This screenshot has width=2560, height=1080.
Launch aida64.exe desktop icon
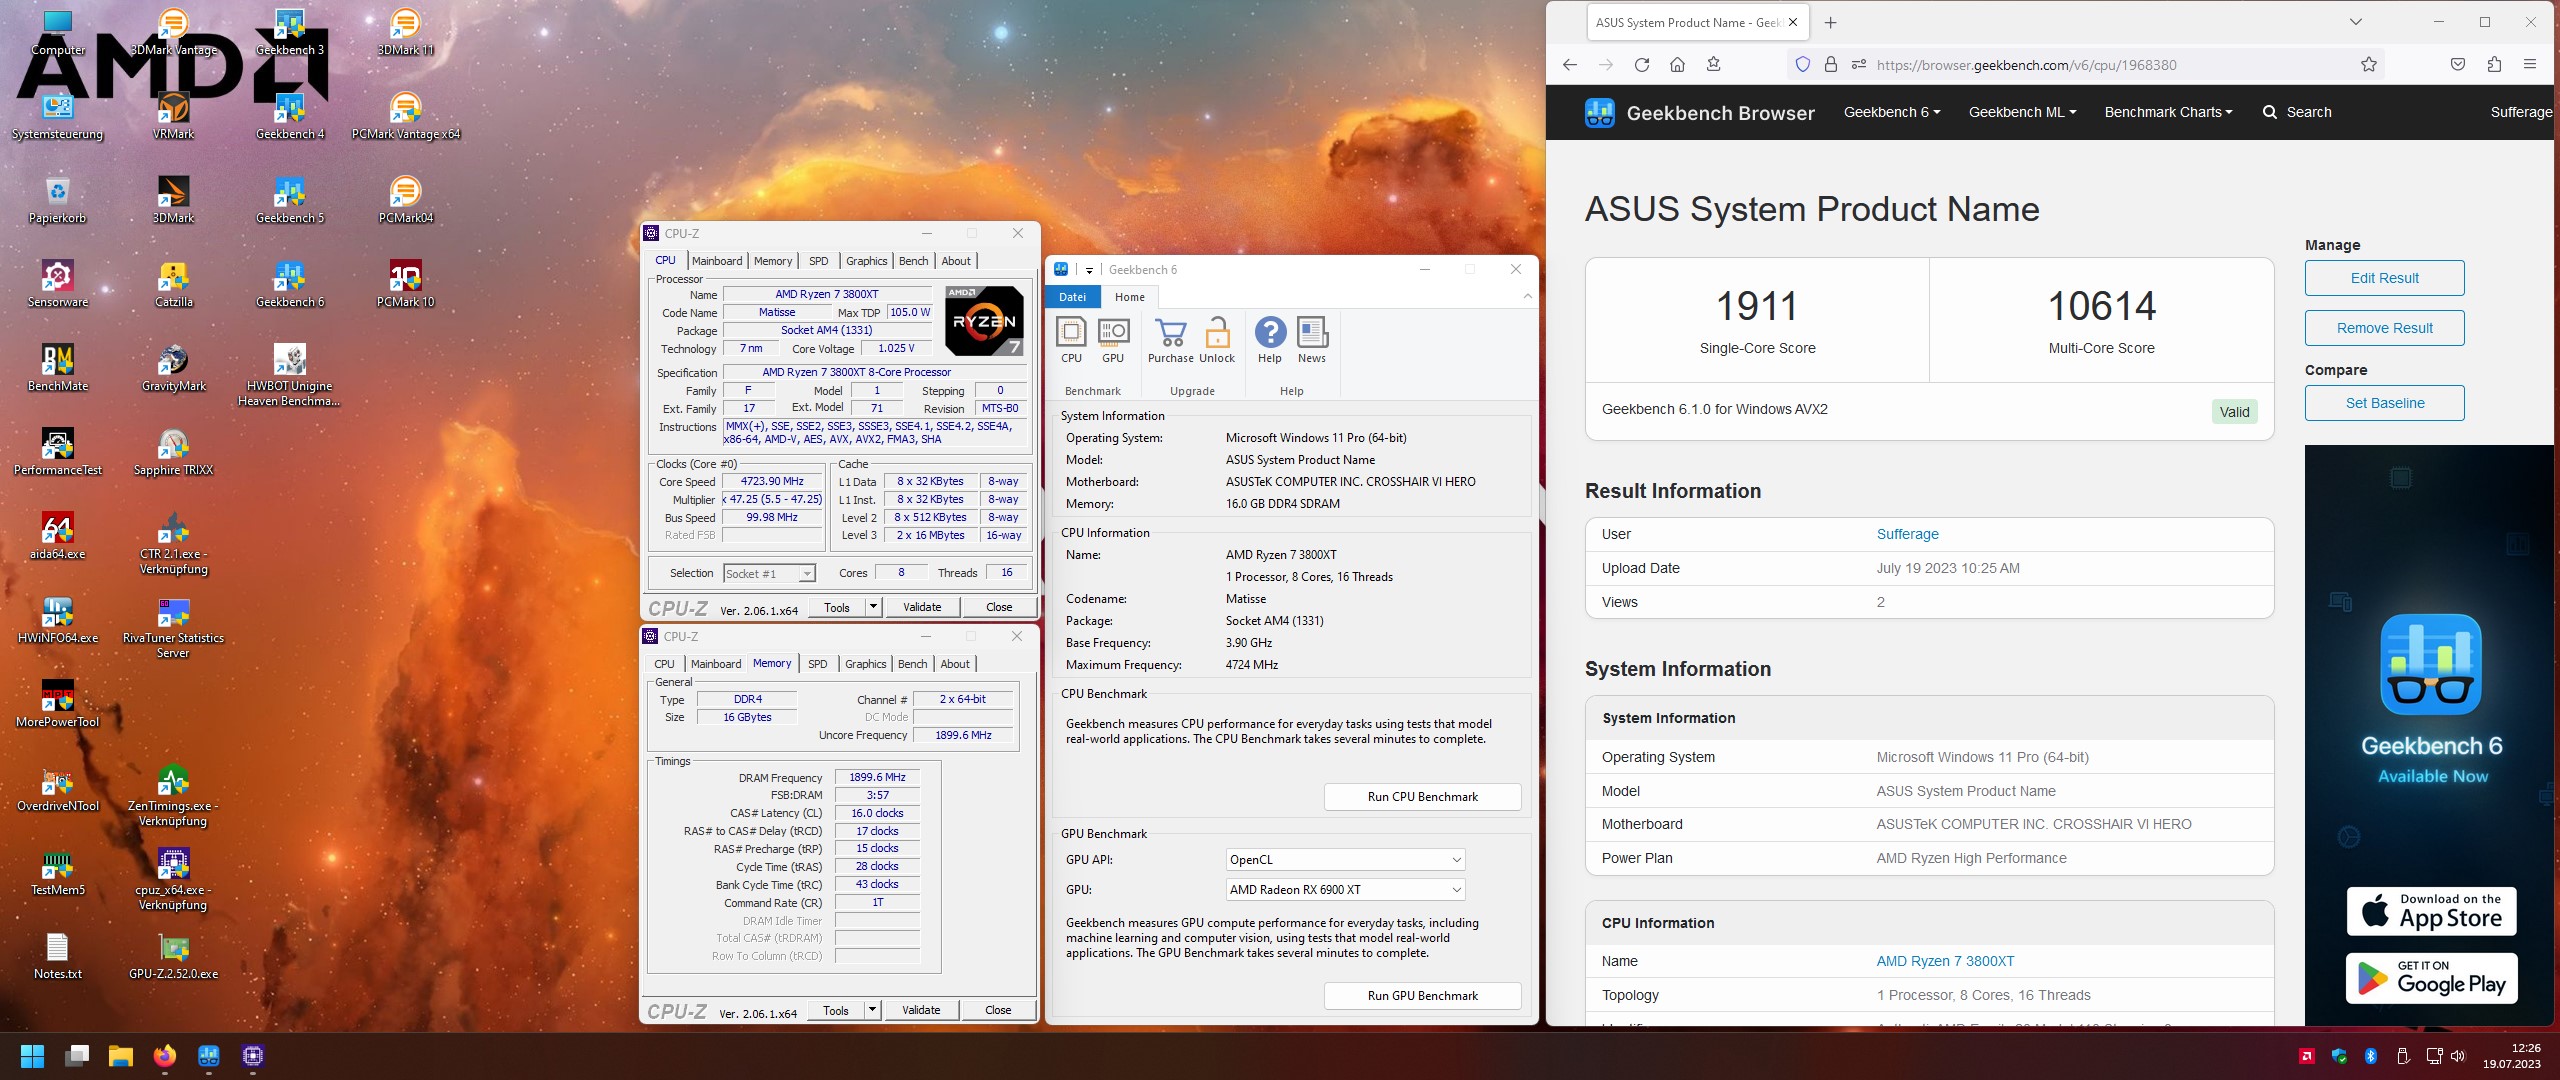point(57,535)
